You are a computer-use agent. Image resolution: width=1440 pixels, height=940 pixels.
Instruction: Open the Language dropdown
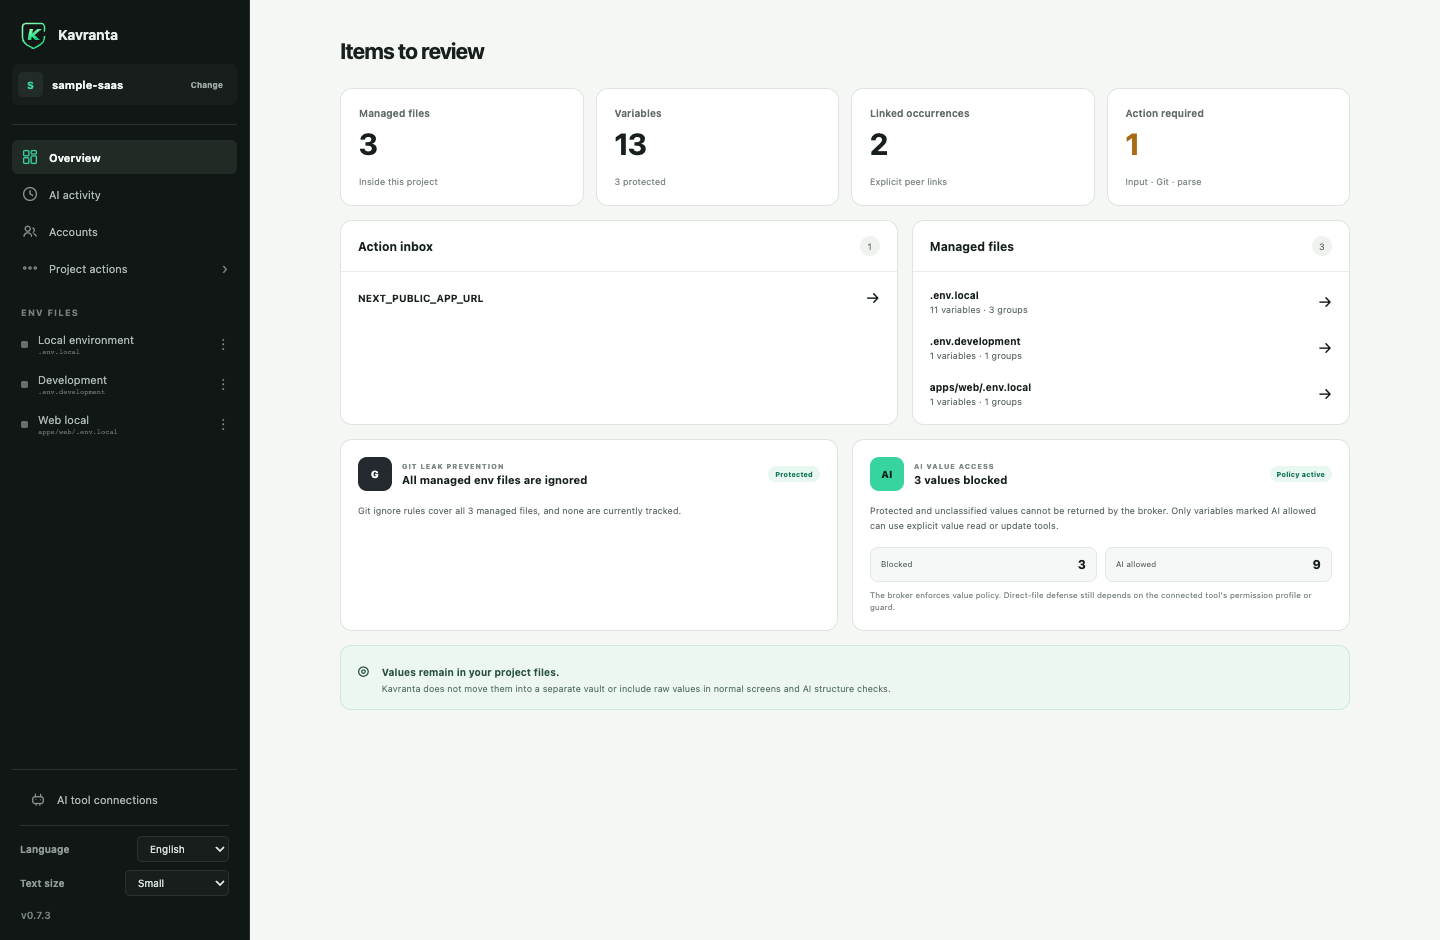183,849
